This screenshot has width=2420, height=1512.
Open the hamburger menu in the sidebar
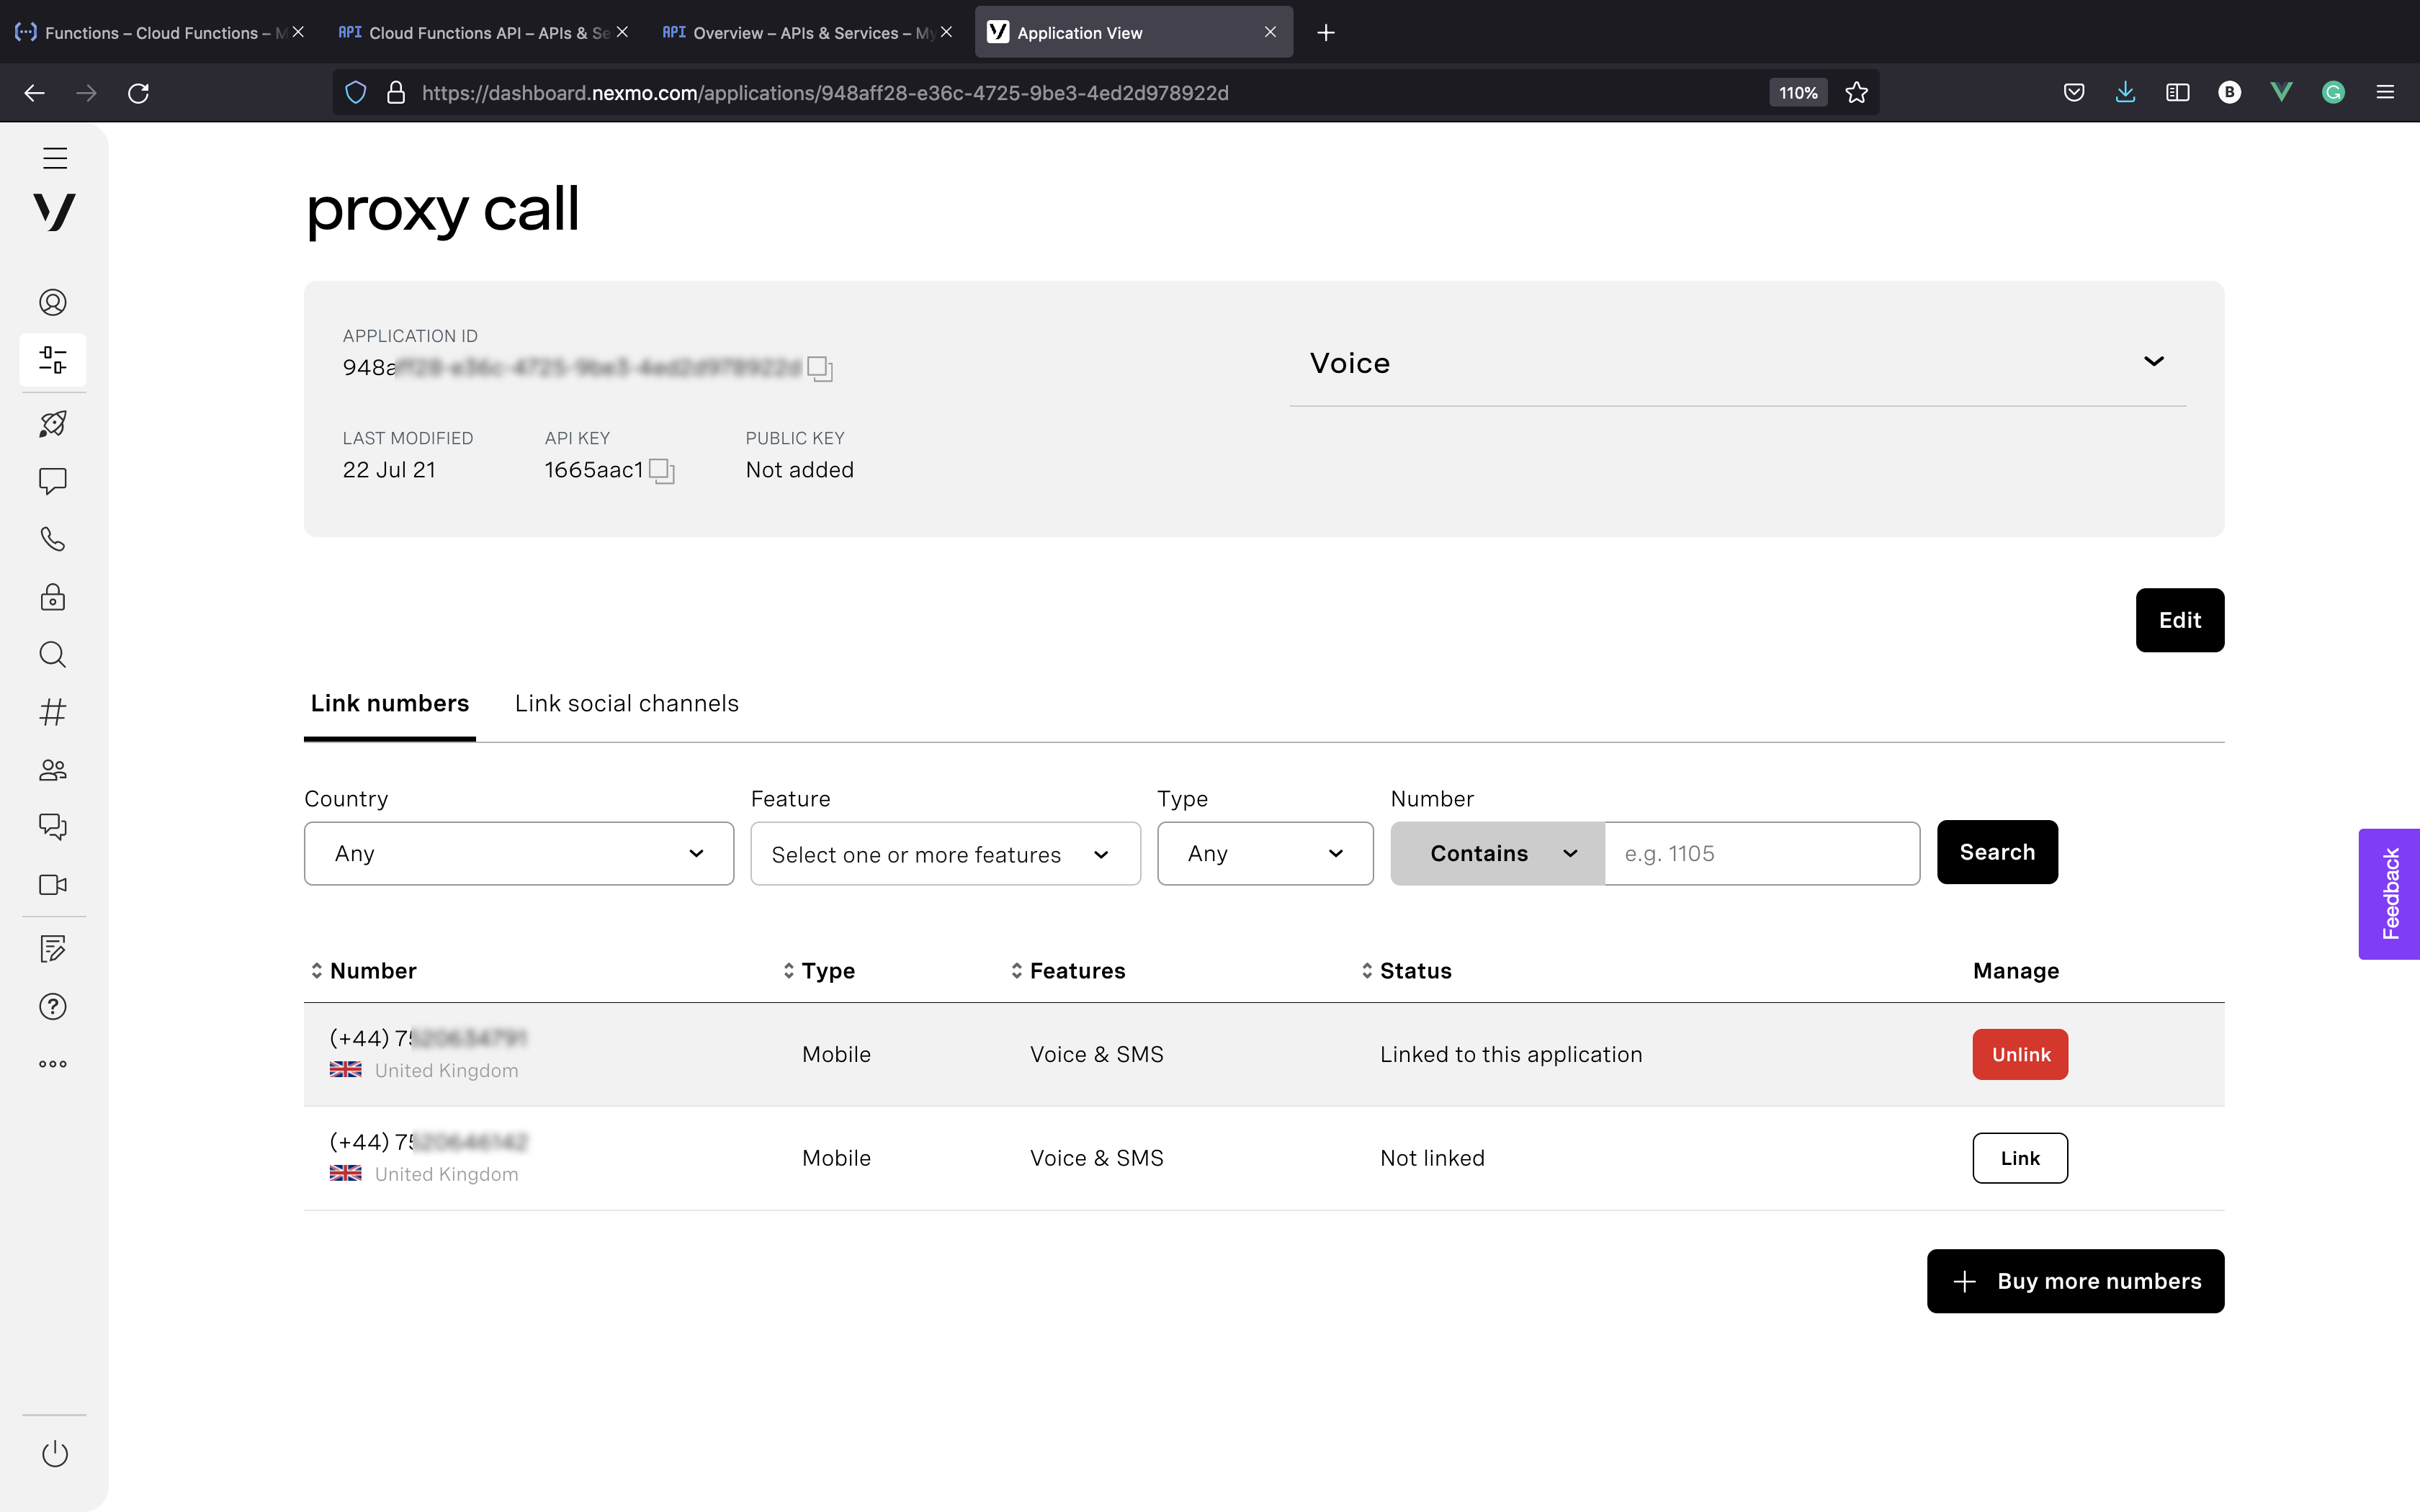coord(55,157)
